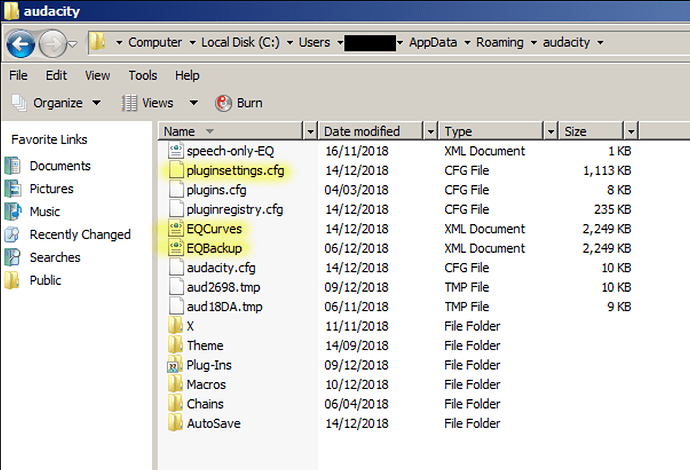The height and width of the screenshot is (470, 690).
Task: Open the File menu
Action: [18, 76]
